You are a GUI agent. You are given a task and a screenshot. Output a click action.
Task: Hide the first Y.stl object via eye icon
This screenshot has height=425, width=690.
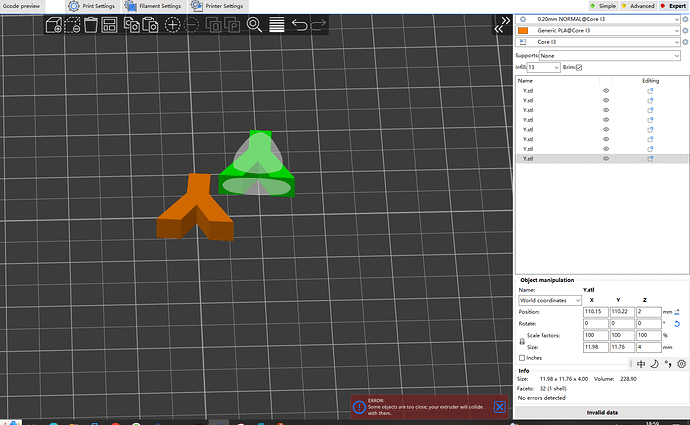pos(605,90)
